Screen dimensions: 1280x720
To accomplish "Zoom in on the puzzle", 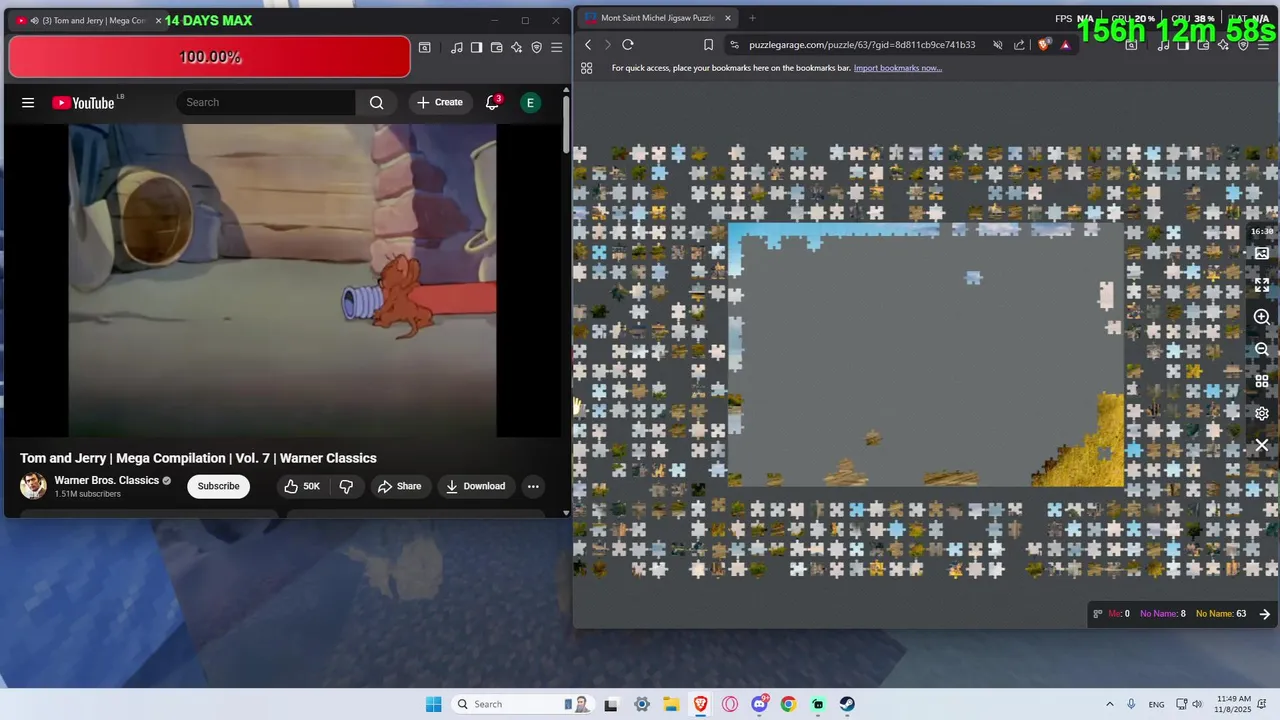I will (x=1262, y=317).
